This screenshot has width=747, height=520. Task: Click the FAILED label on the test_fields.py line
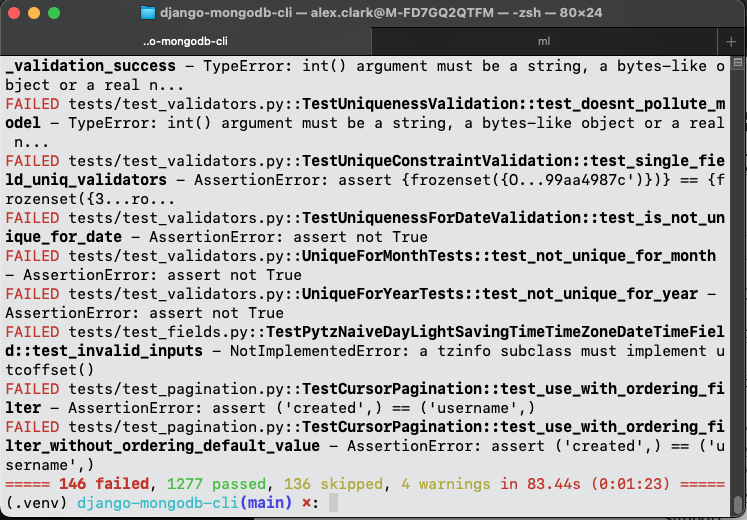[x=32, y=332]
